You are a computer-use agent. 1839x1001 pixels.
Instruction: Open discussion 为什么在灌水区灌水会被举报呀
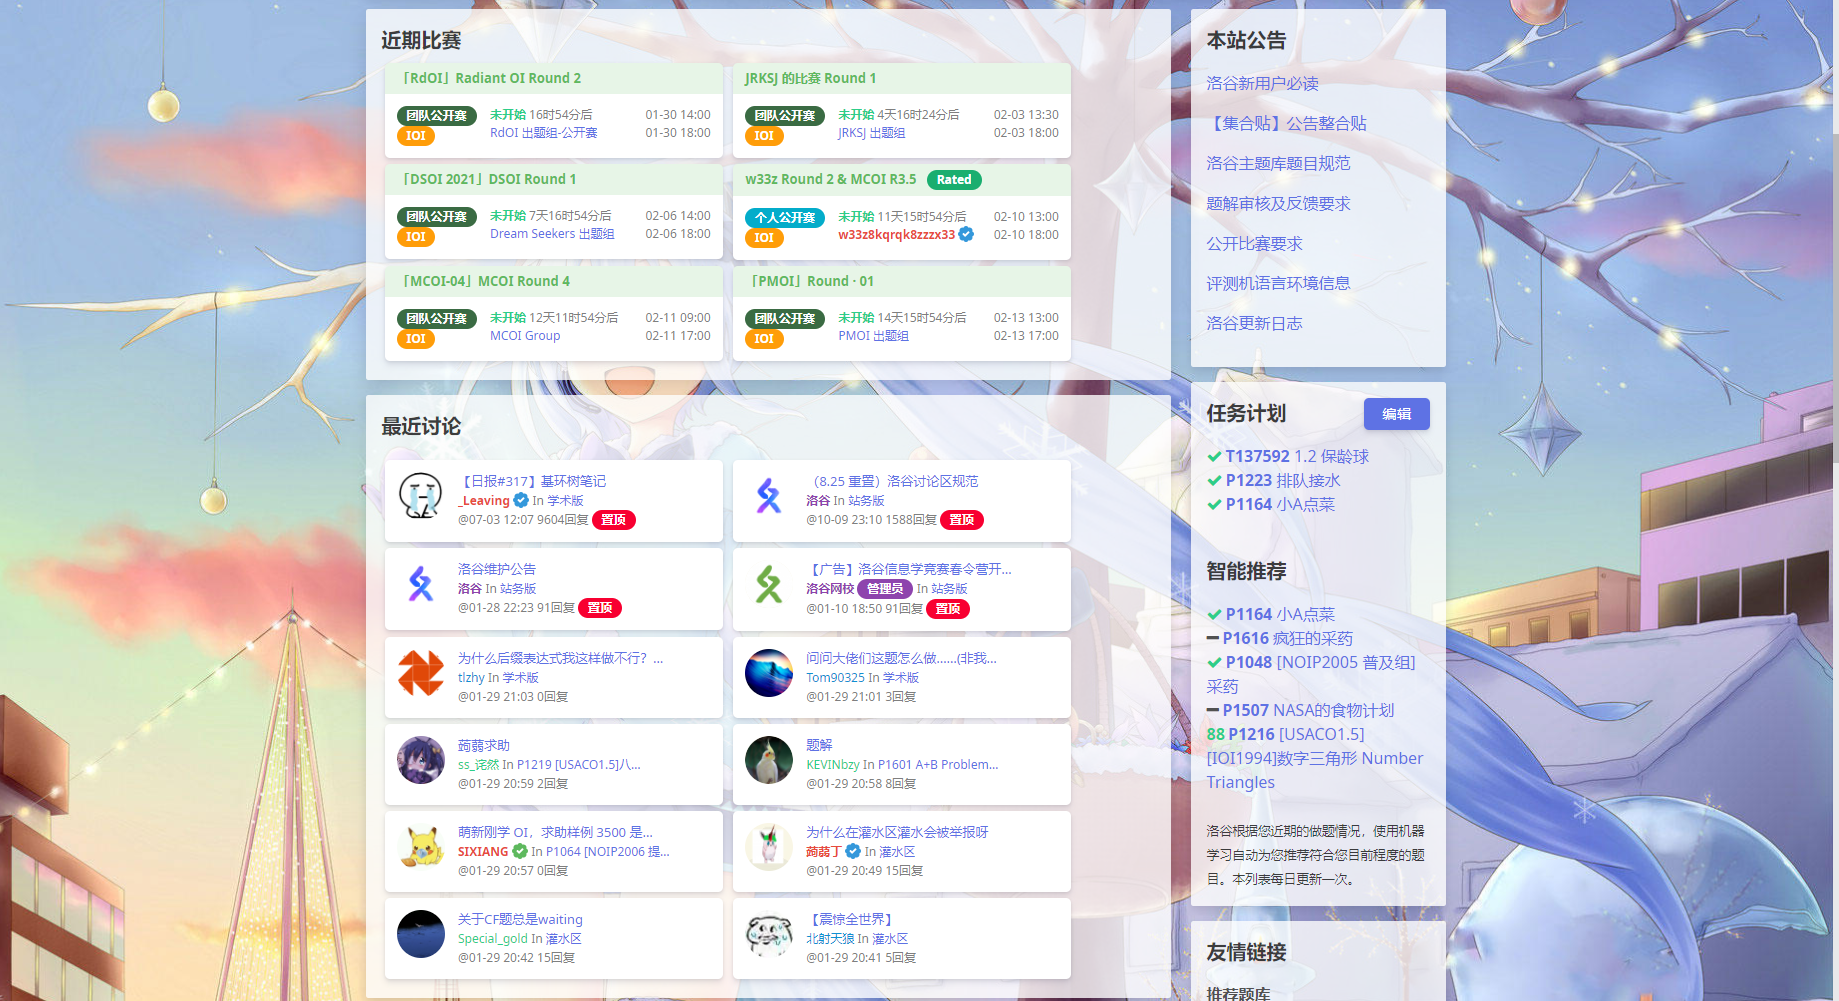click(897, 832)
